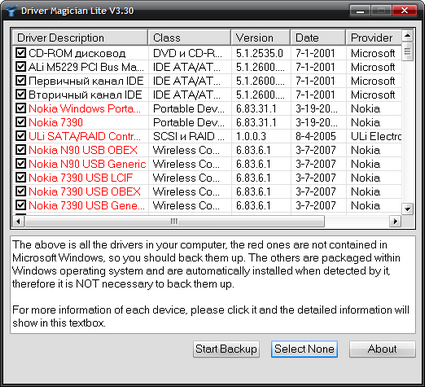Toggle Nokia N90 USB OBEX checkbox
425x387 pixels.
pos(21,150)
